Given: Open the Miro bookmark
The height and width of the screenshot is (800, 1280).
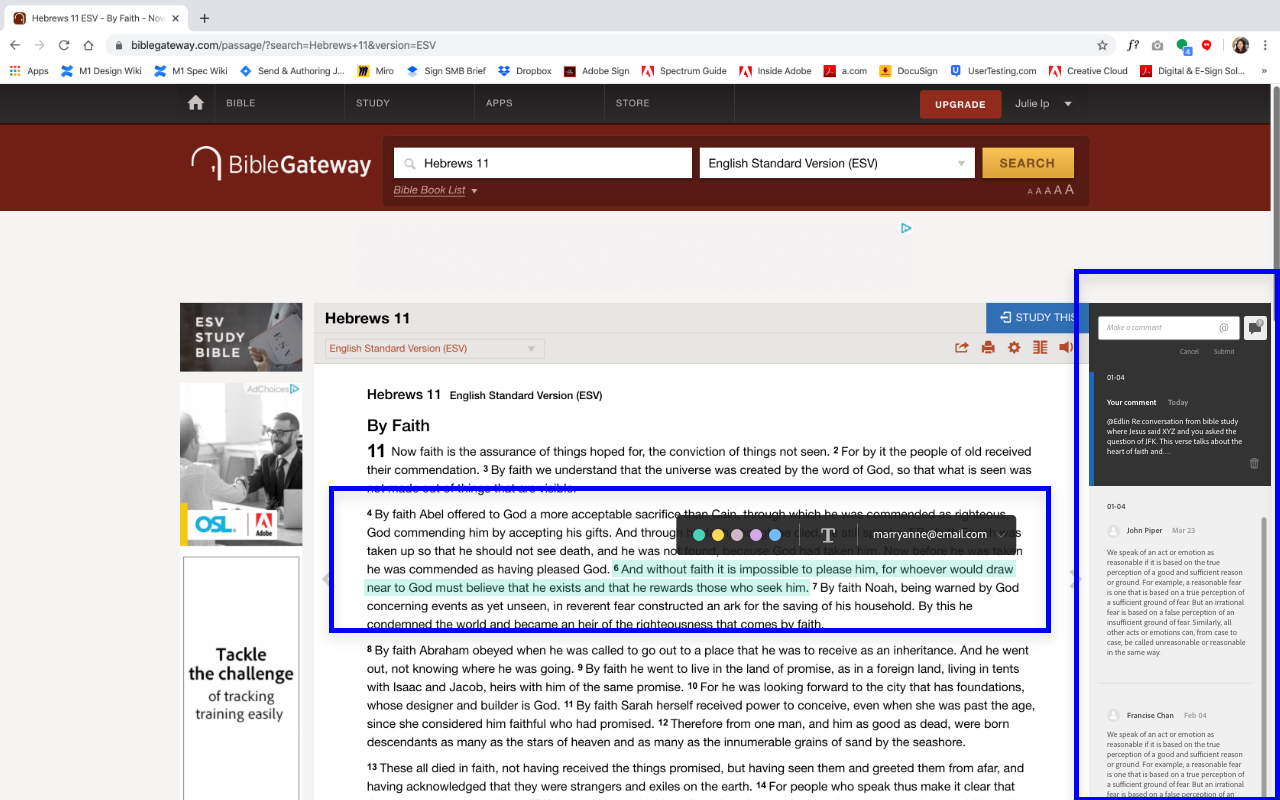Looking at the screenshot, I should point(376,71).
